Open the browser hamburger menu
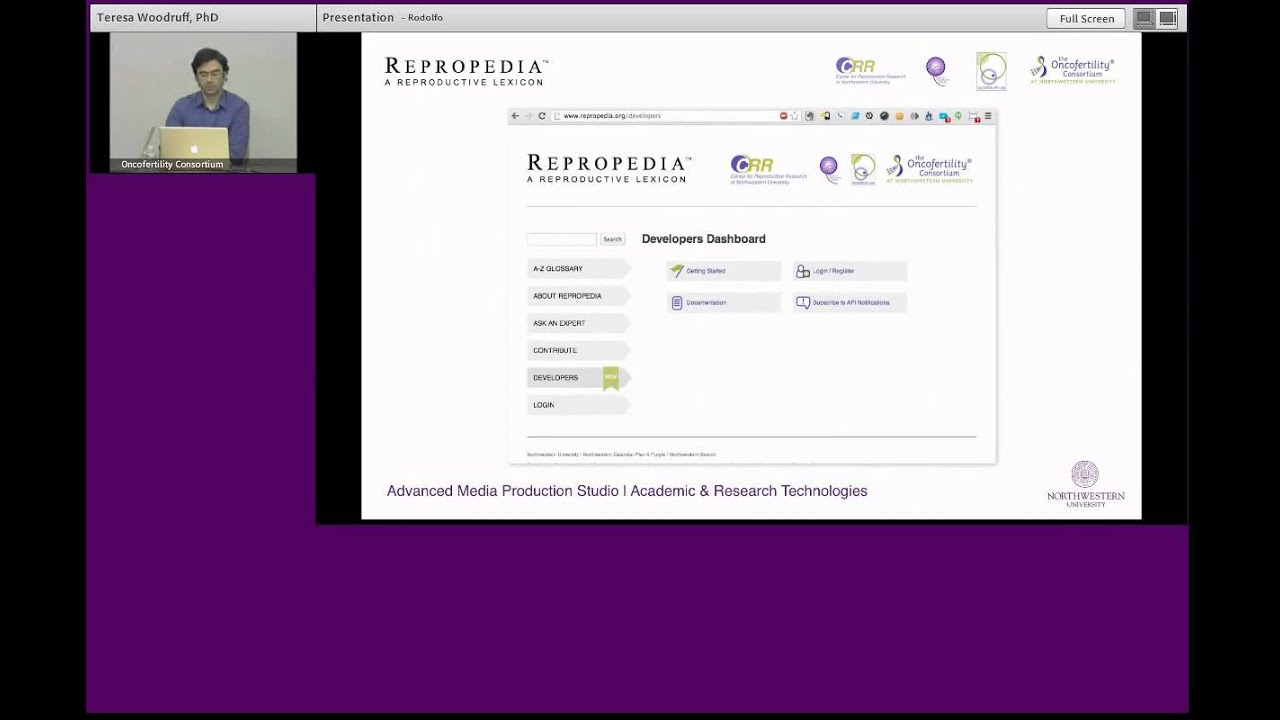The image size is (1280, 720). [987, 116]
